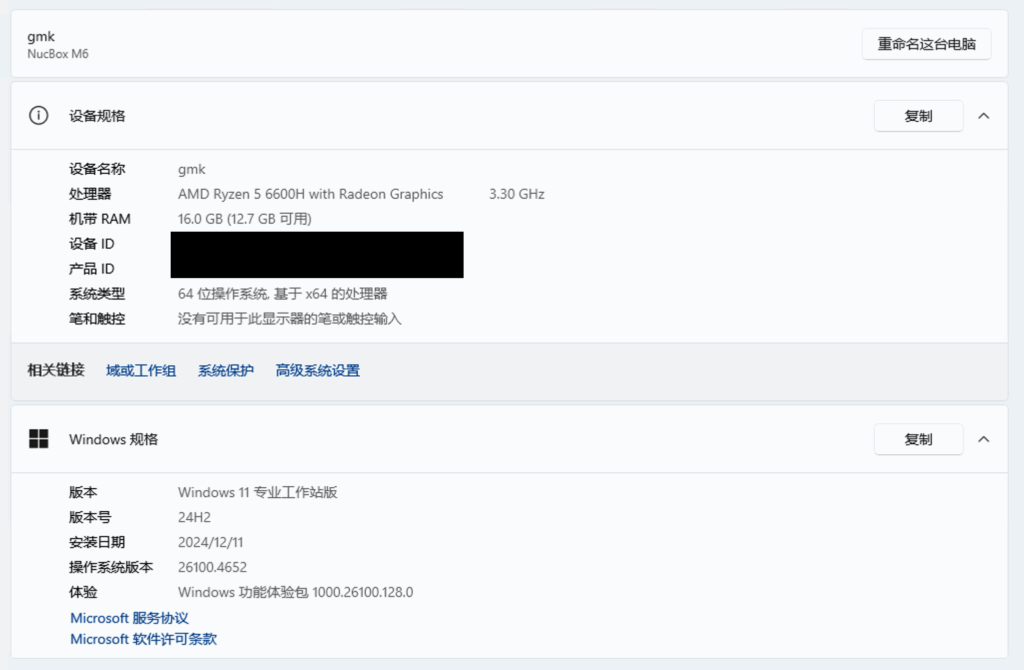
Task: Click the Windows logo icon beside Windows 规格
Action: click(39, 439)
